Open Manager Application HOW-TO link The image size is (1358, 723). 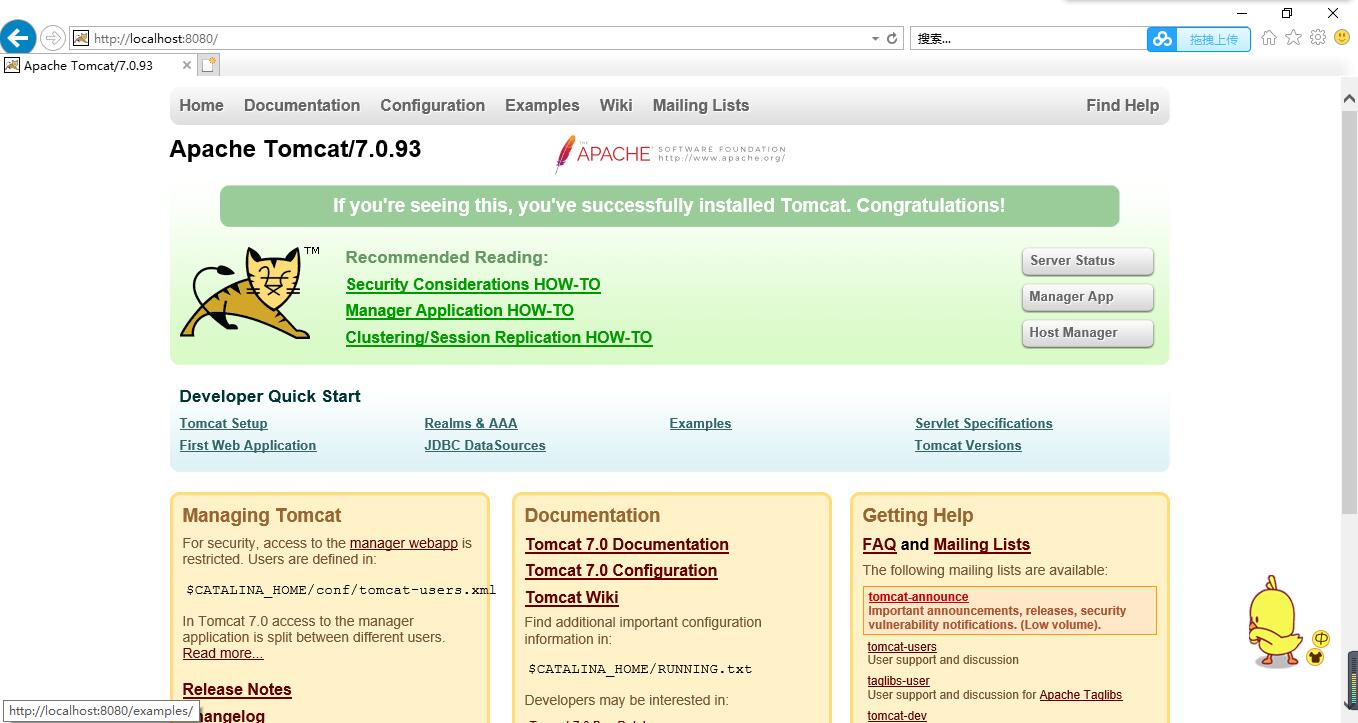(460, 311)
